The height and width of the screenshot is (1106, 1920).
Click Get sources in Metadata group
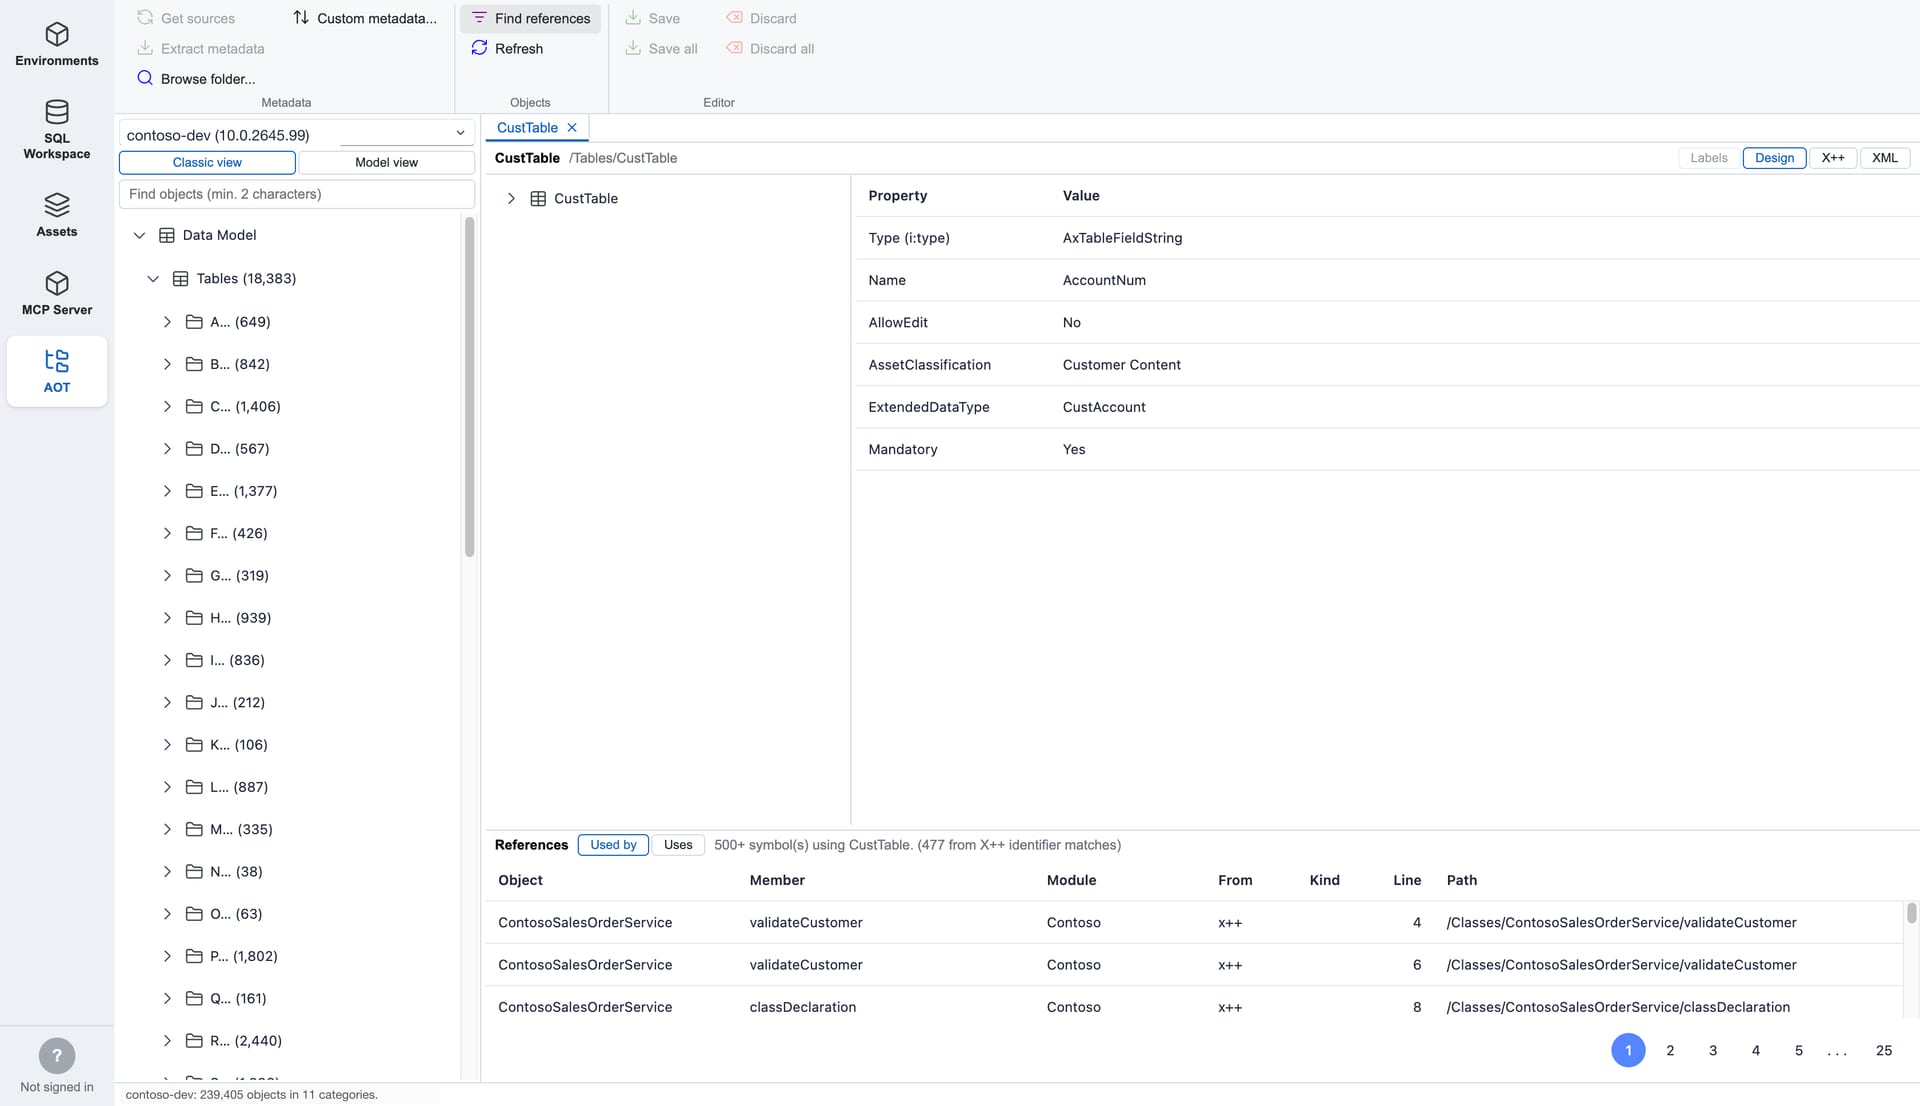click(x=186, y=18)
